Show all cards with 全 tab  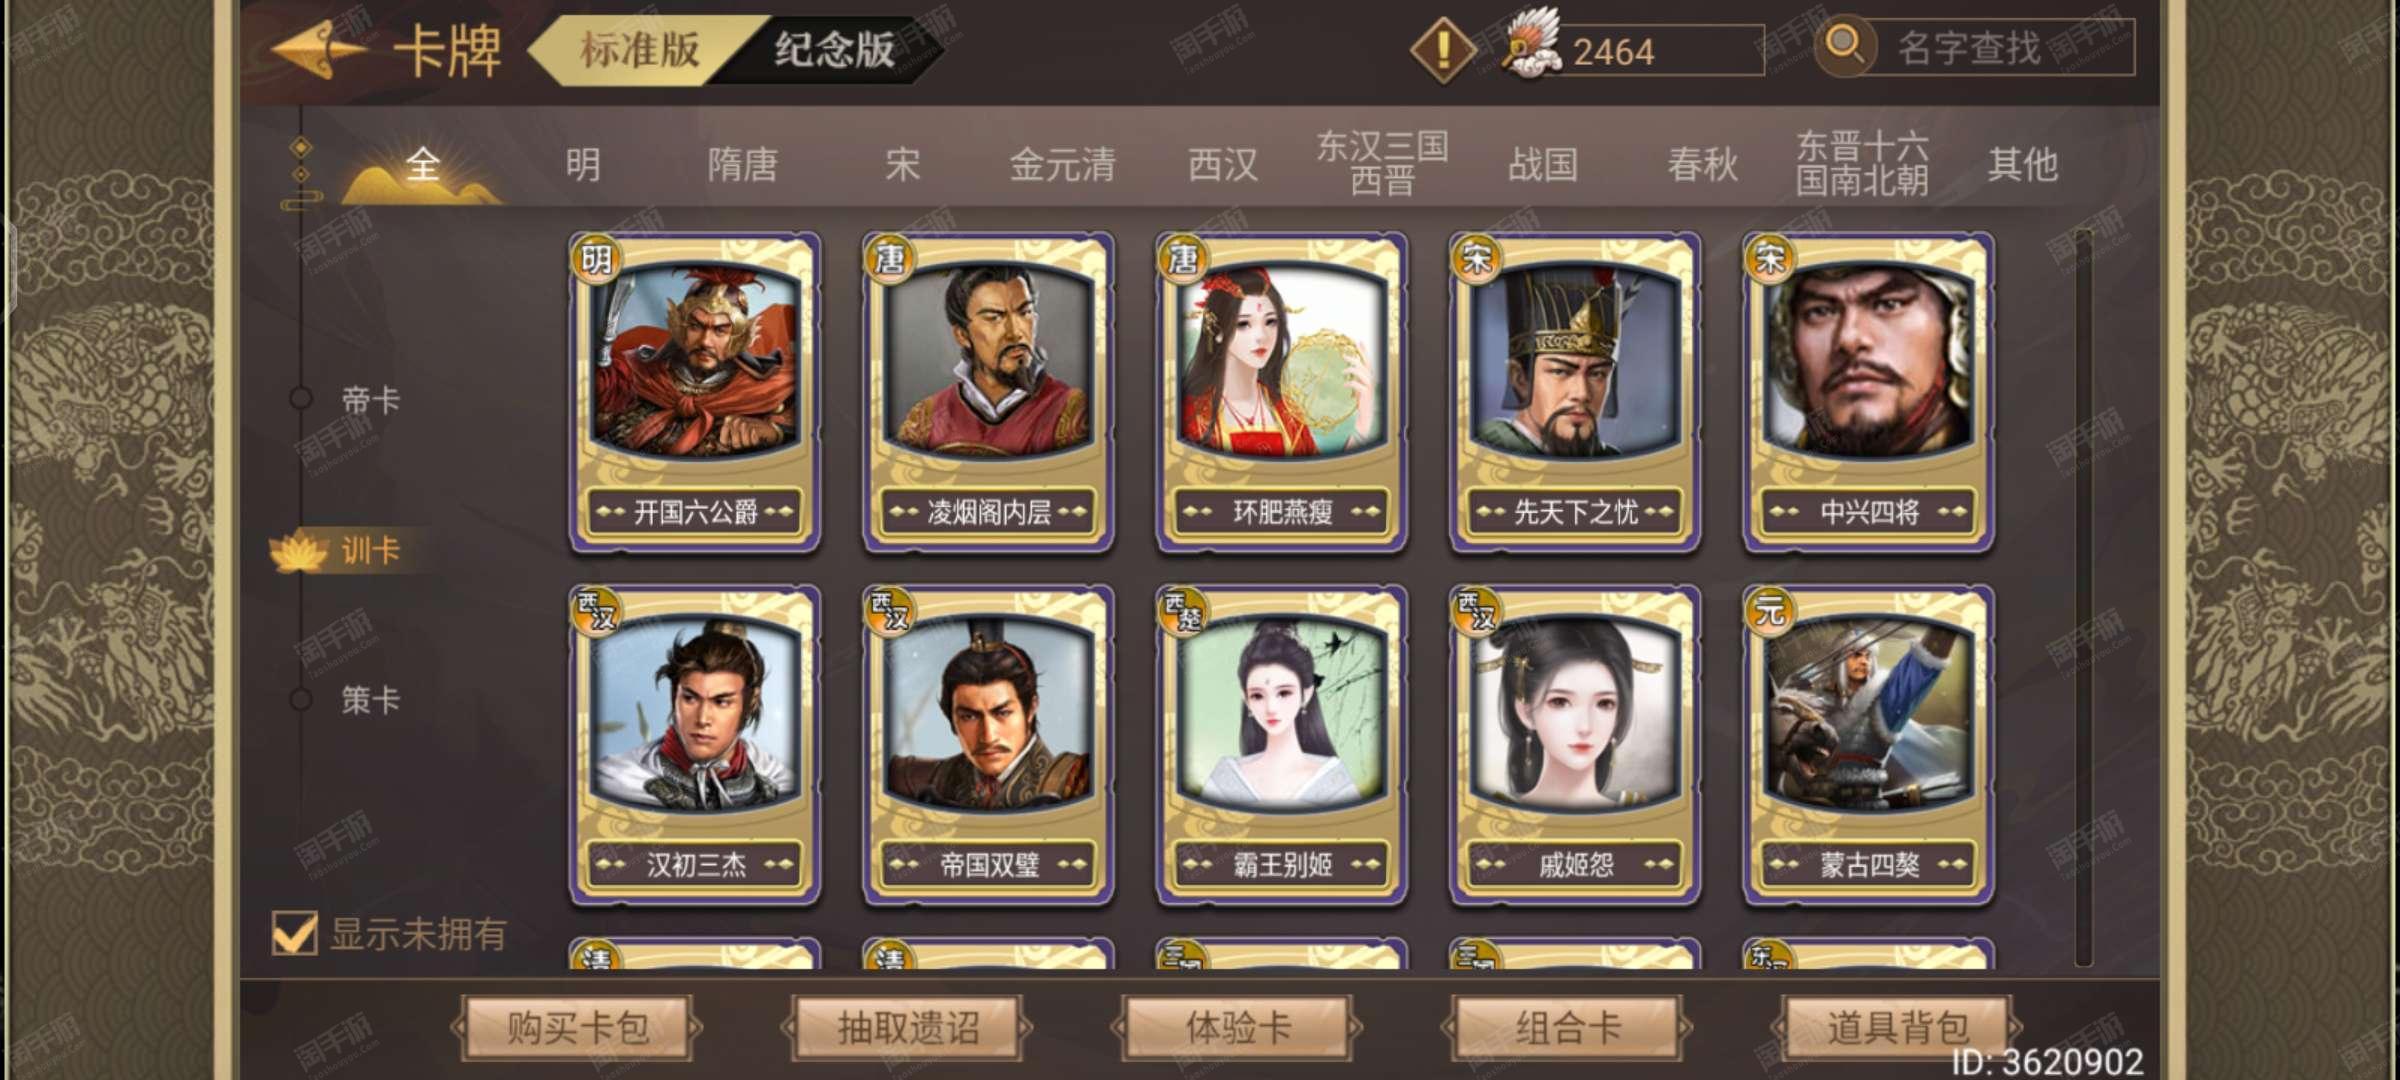423,164
